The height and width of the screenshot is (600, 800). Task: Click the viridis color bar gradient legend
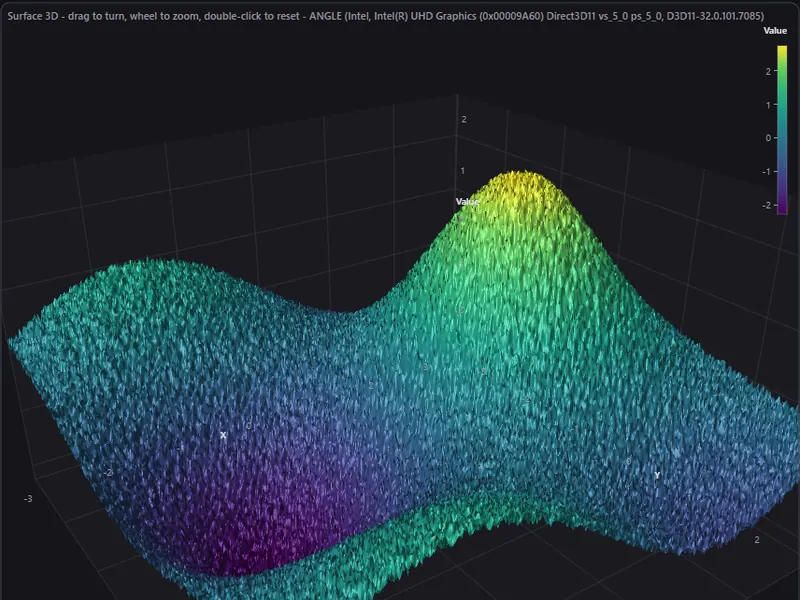(x=782, y=130)
